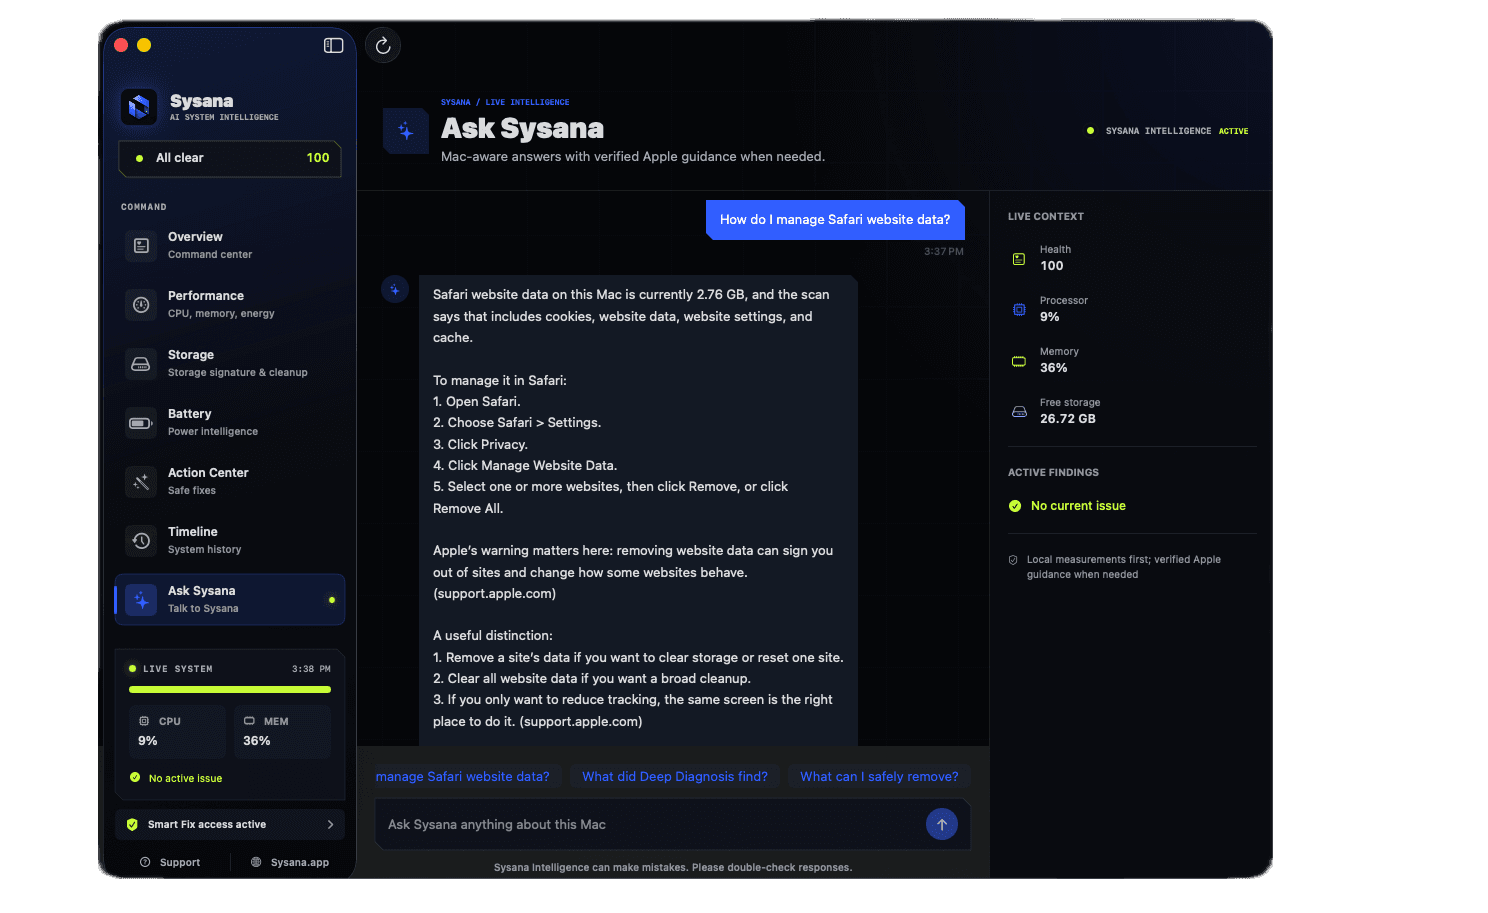
Task: Click the Processor 9% value
Action: [x=1050, y=317]
